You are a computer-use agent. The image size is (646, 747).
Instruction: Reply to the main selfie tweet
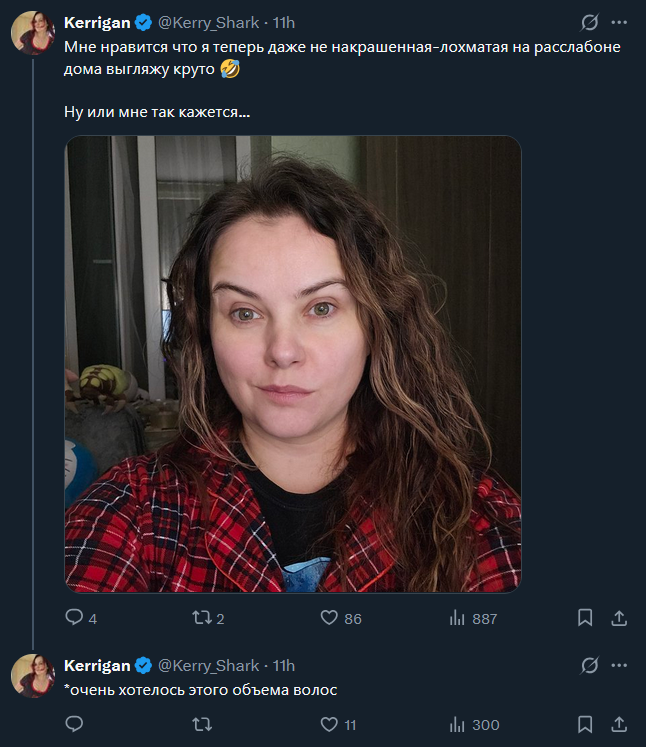point(73,618)
